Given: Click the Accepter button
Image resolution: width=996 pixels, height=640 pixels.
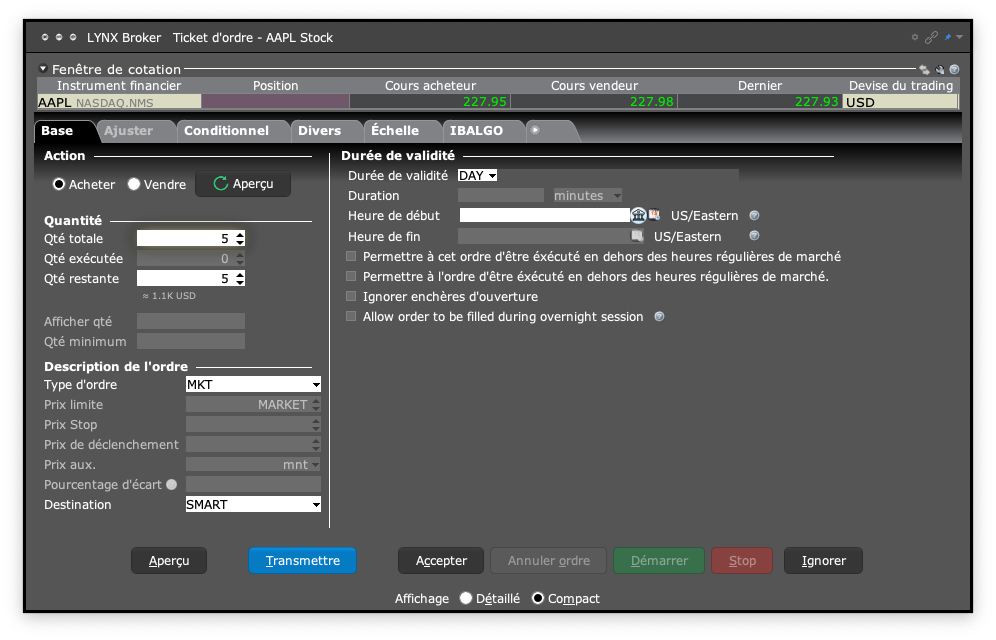Looking at the screenshot, I should pos(441,561).
